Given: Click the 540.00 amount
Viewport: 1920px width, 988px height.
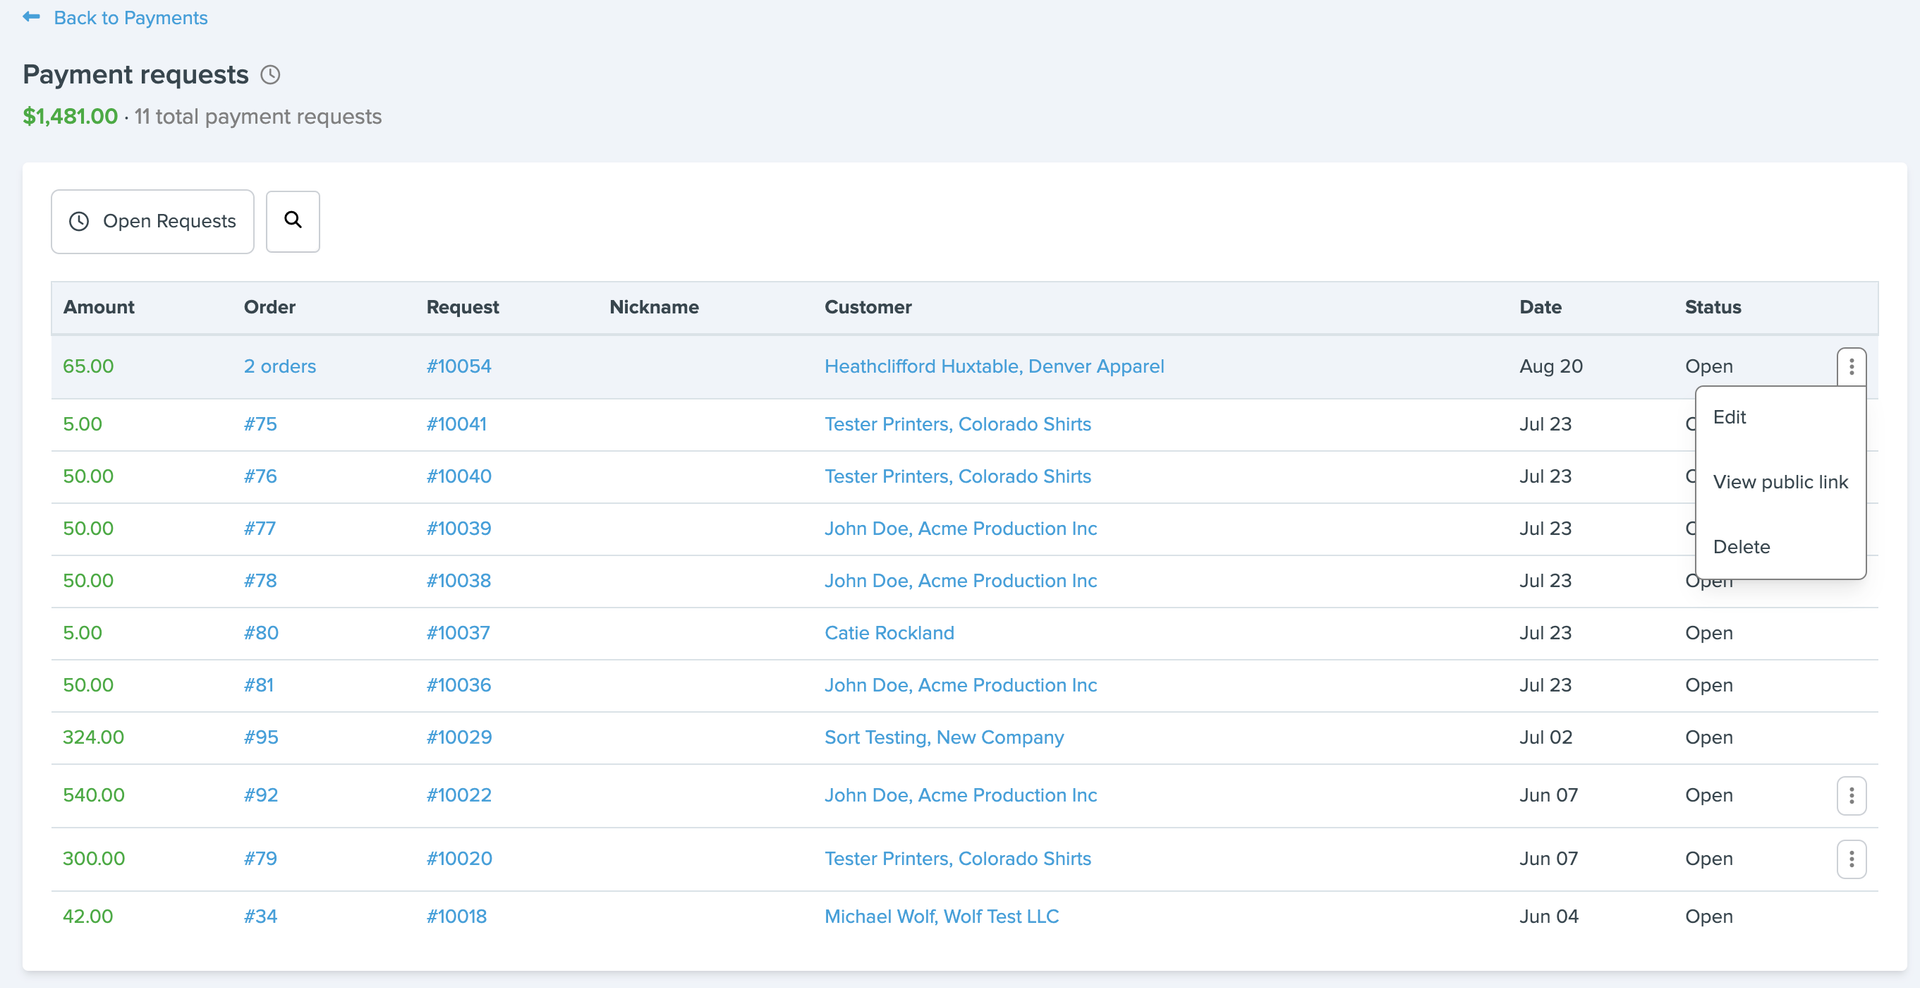Looking at the screenshot, I should pyautogui.click(x=94, y=795).
